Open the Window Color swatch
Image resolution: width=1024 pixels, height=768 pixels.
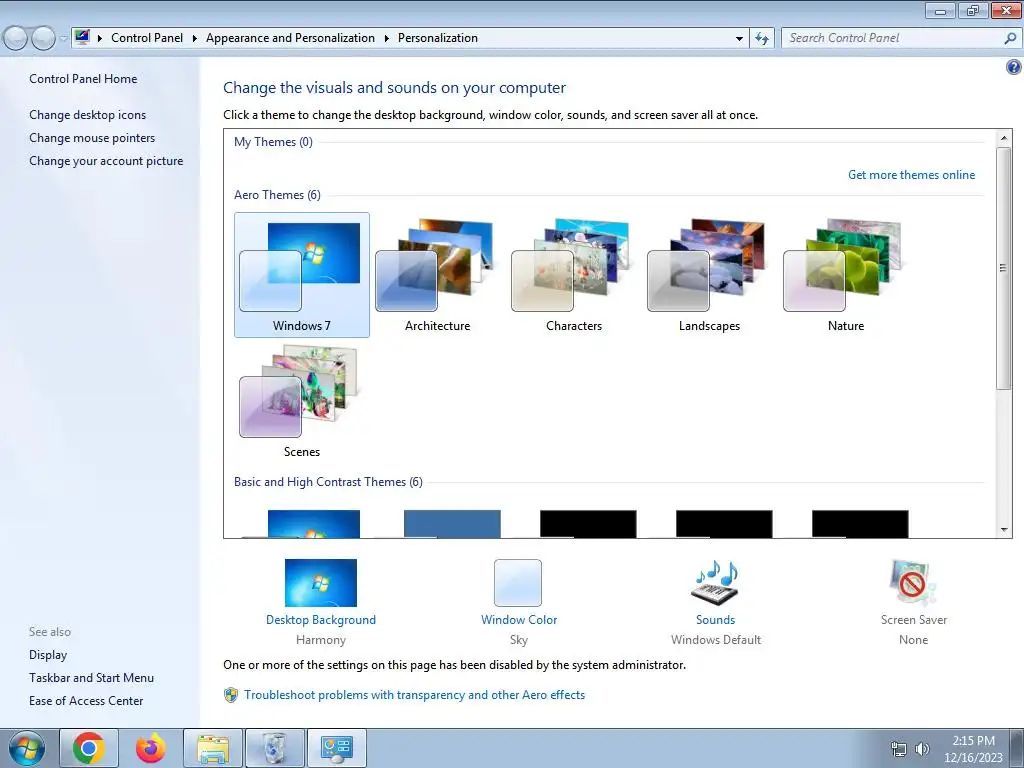tap(518, 583)
